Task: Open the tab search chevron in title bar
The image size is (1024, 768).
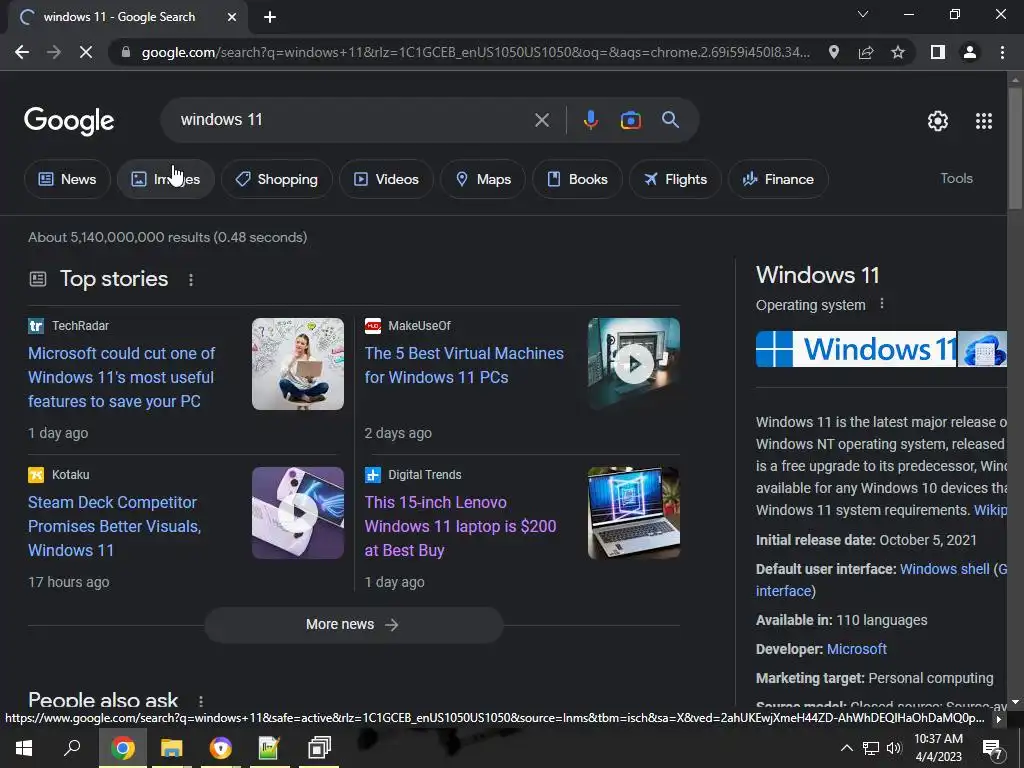Action: (x=863, y=14)
